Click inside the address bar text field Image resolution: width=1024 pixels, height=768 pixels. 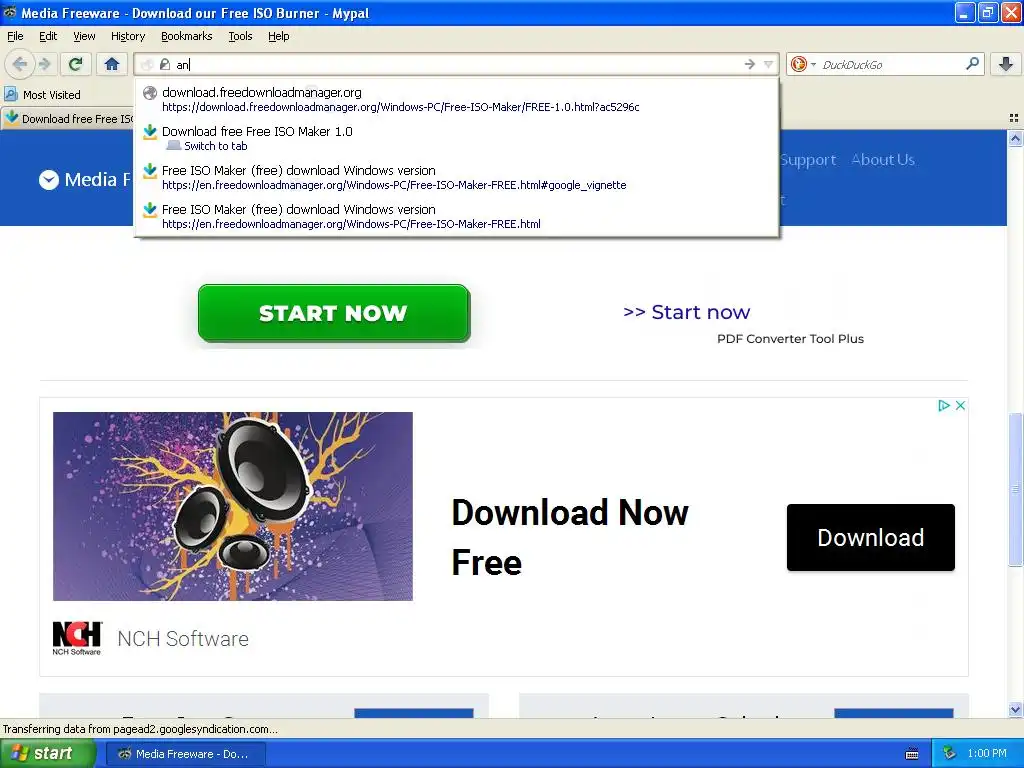pos(457,64)
